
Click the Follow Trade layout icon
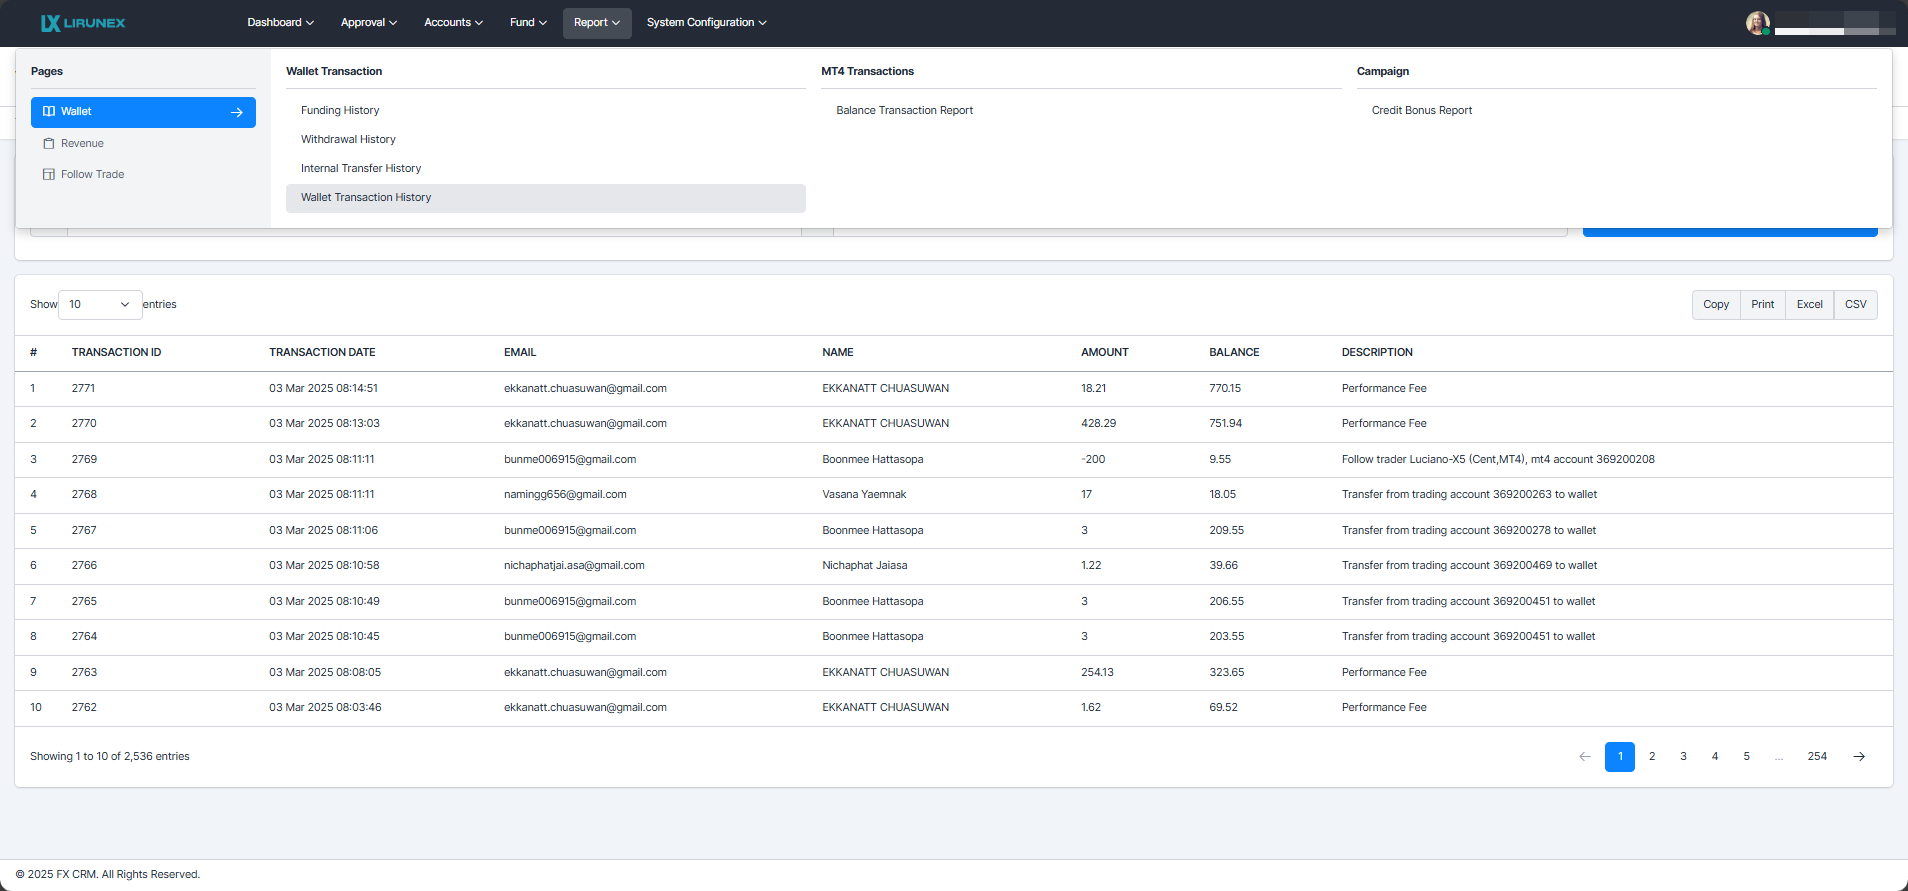pos(49,175)
